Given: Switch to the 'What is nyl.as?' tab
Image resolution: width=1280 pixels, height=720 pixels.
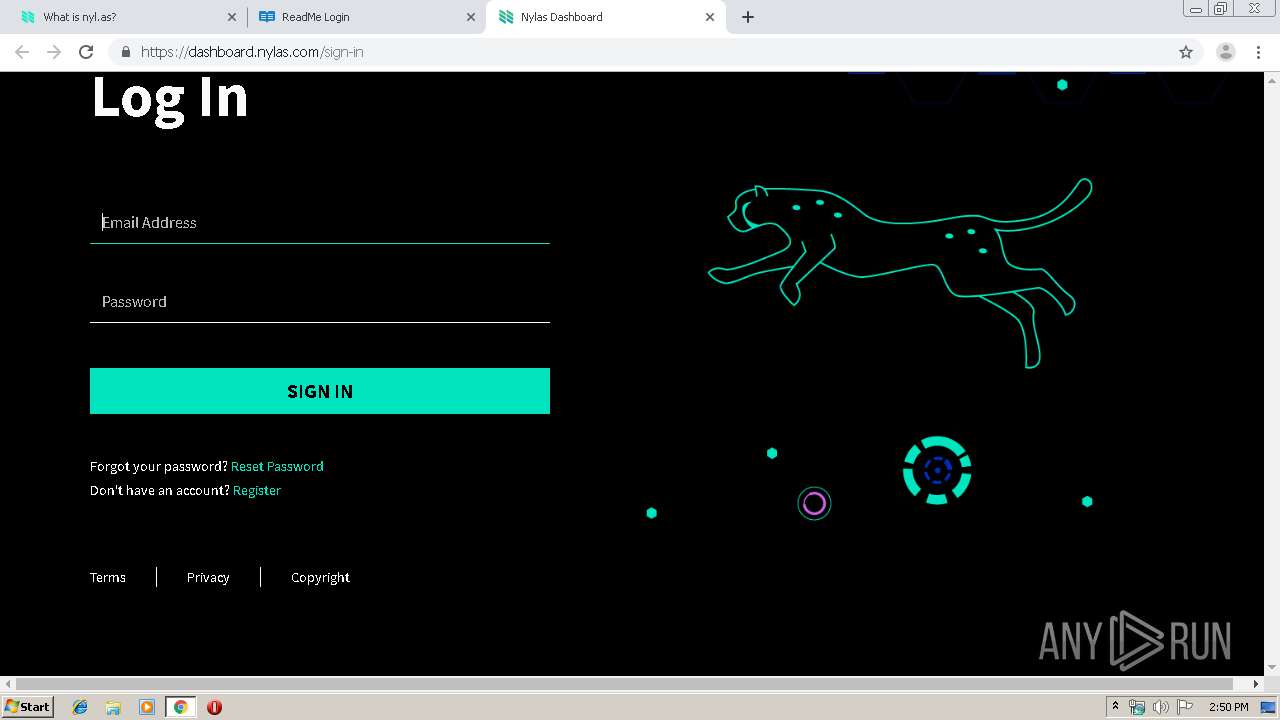Looking at the screenshot, I should click(125, 17).
